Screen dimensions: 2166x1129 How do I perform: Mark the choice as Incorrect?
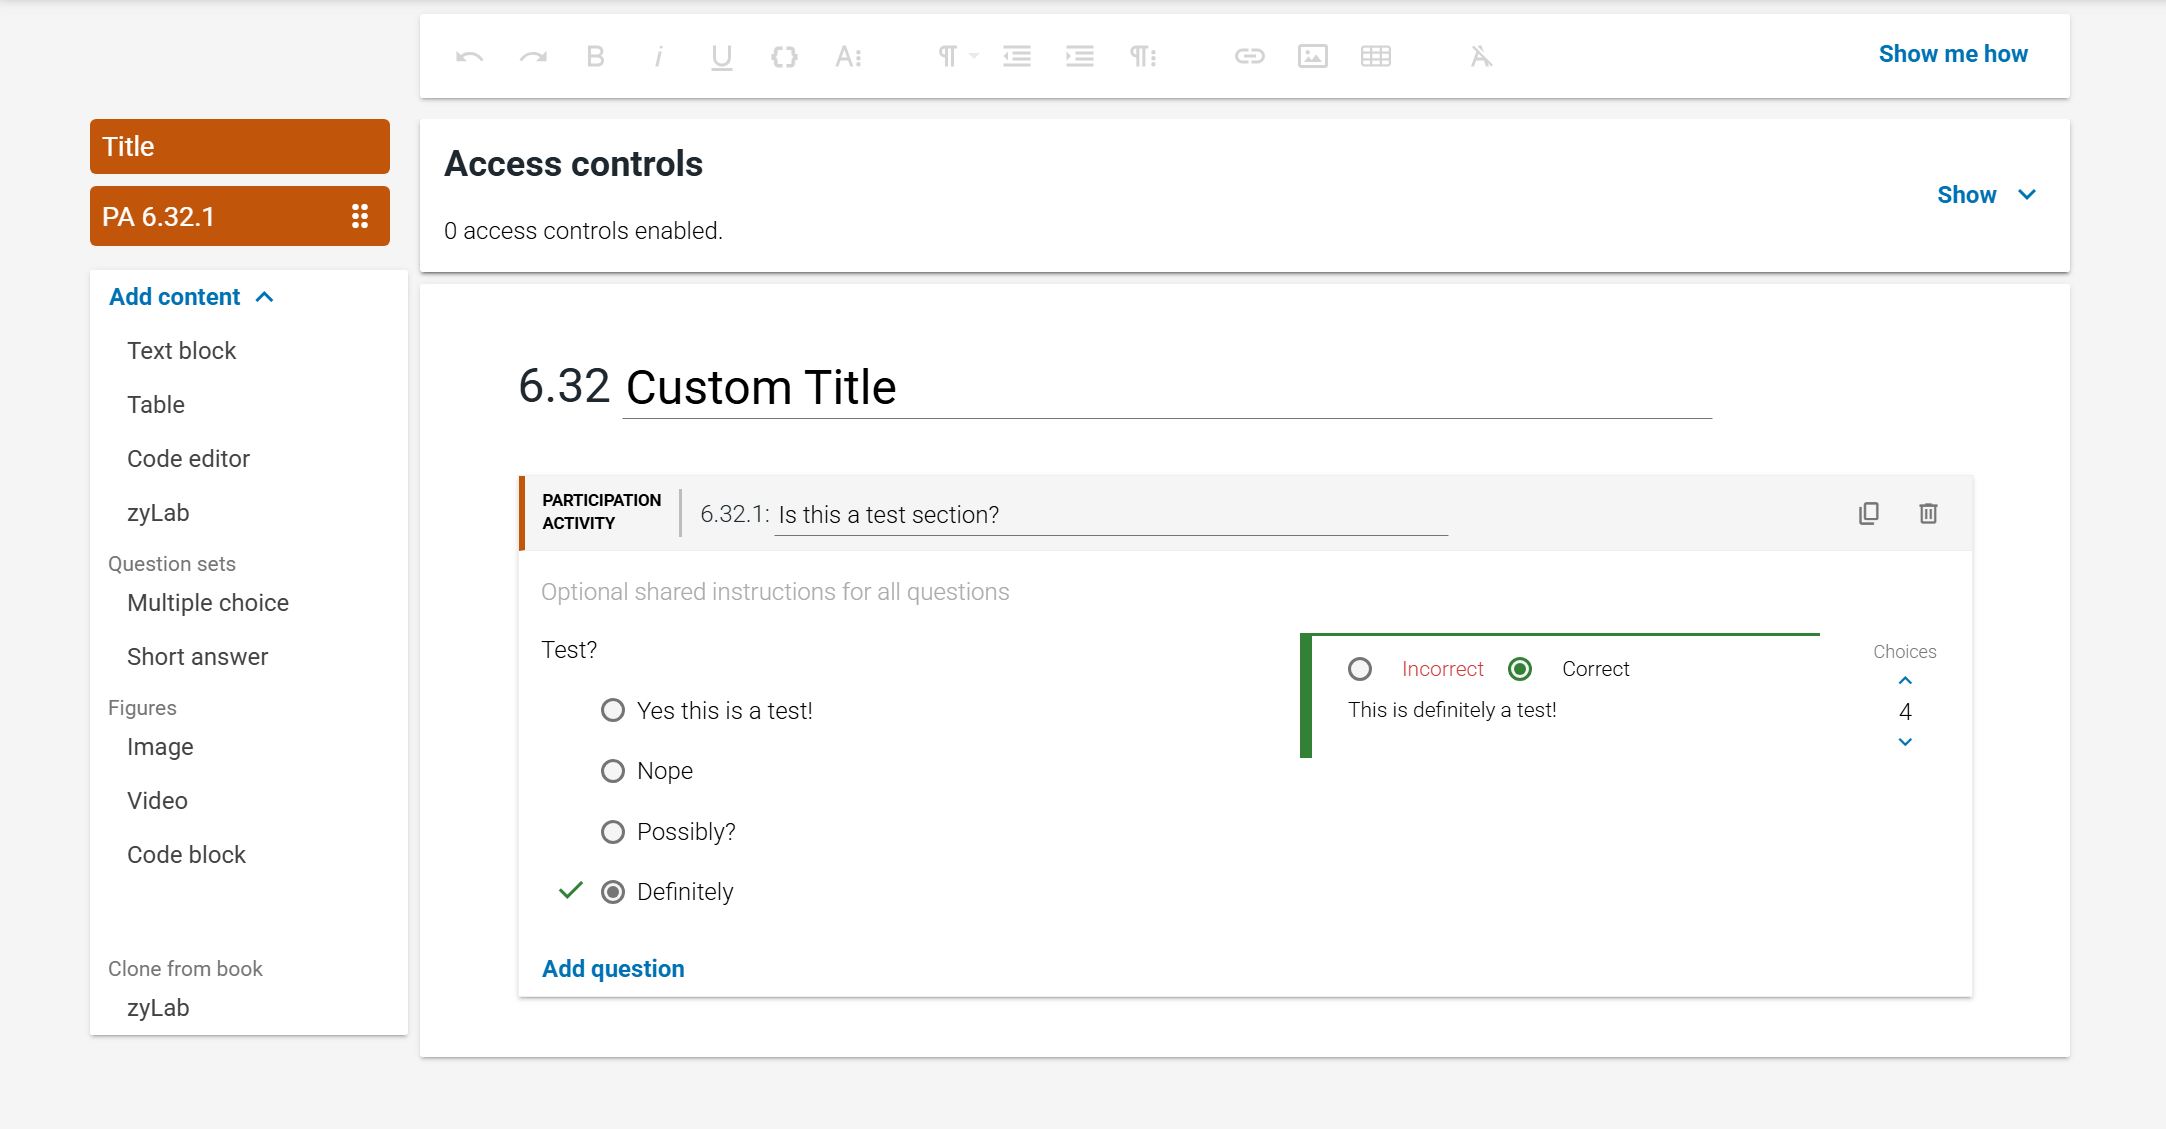(1359, 669)
